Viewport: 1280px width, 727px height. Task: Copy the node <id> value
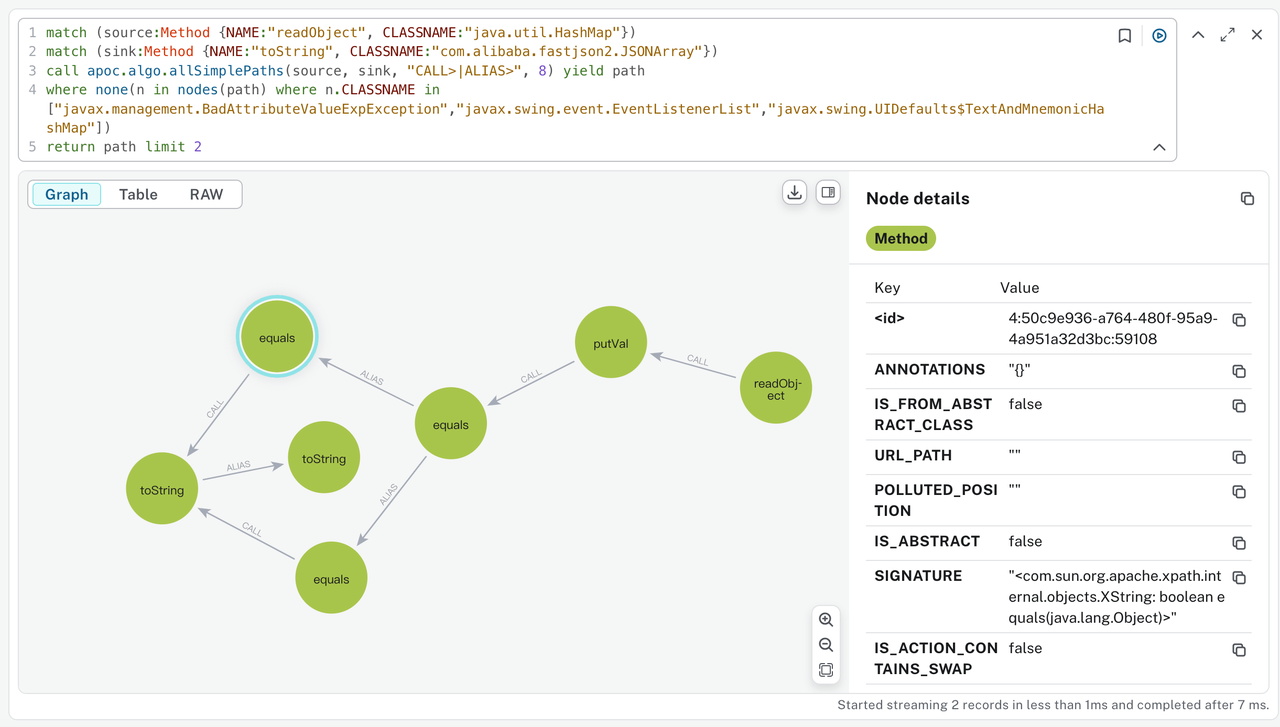(1239, 320)
